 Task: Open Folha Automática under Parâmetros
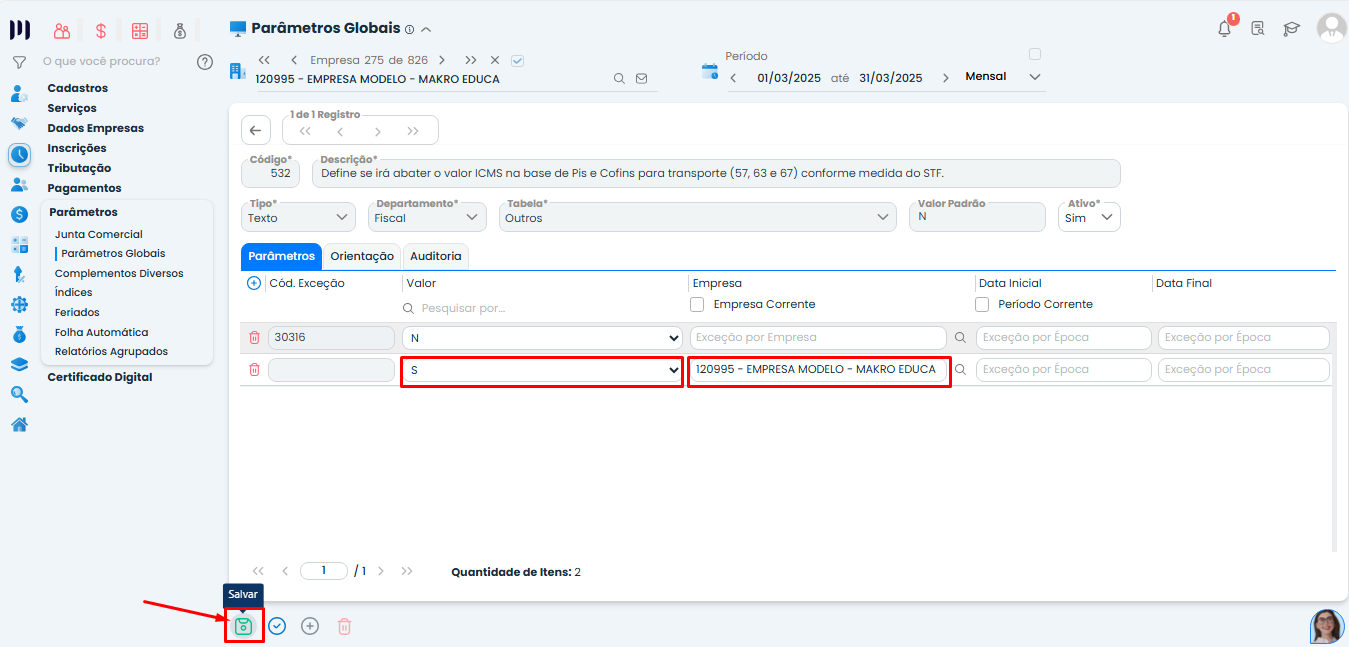point(101,332)
